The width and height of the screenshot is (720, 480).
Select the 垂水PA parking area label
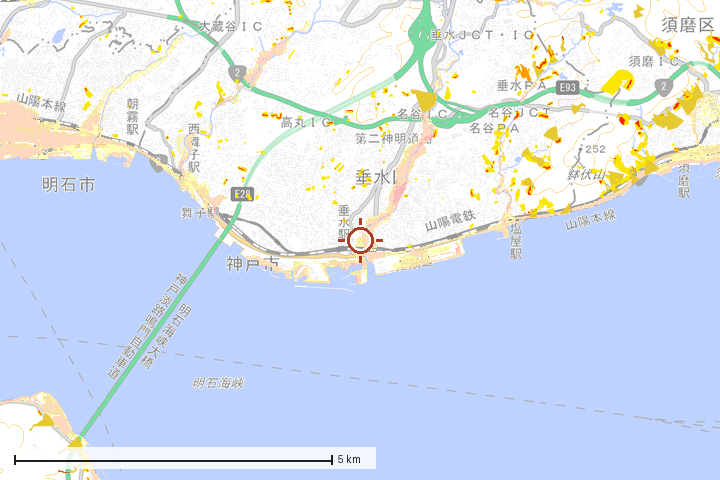tap(522, 85)
